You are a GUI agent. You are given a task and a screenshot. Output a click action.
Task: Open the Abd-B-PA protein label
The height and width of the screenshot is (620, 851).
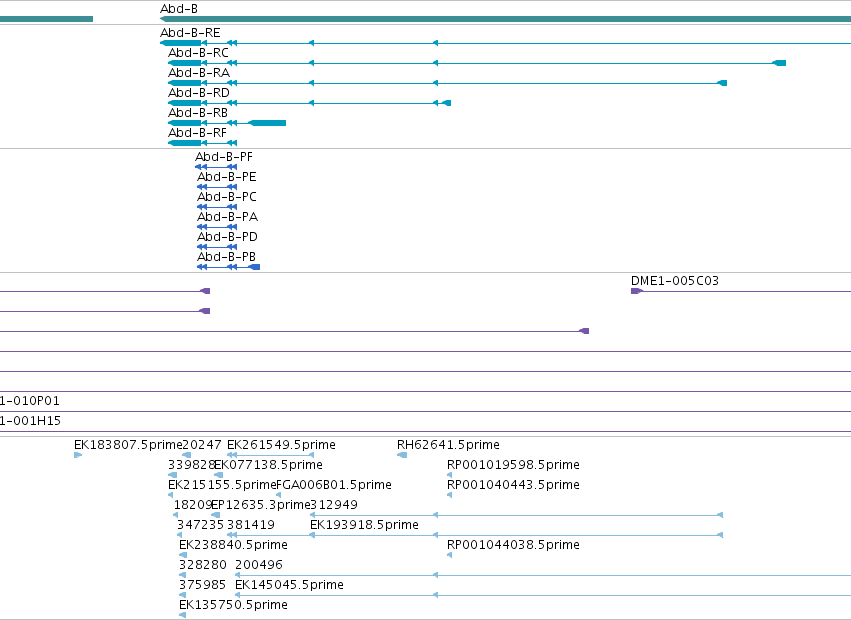click(x=227, y=217)
